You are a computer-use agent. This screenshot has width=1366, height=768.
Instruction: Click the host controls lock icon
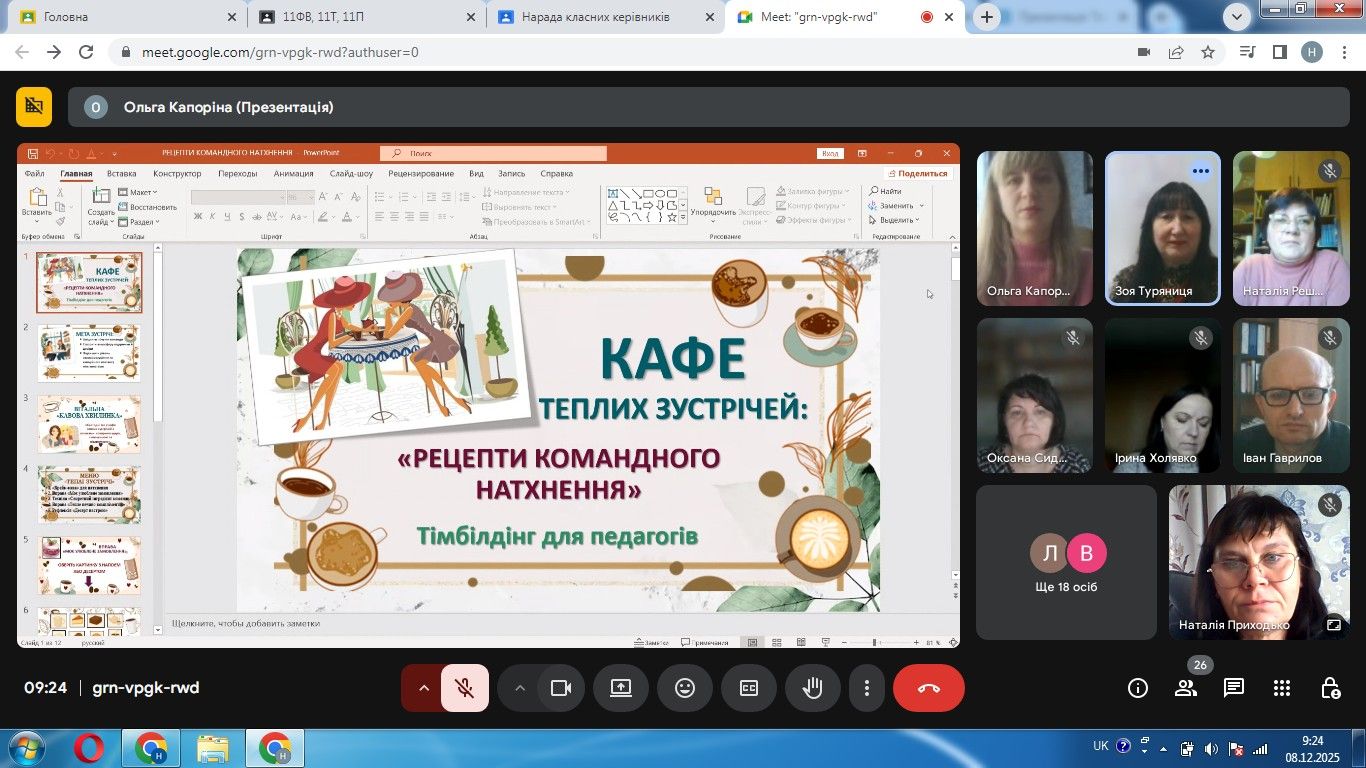tap(1330, 688)
